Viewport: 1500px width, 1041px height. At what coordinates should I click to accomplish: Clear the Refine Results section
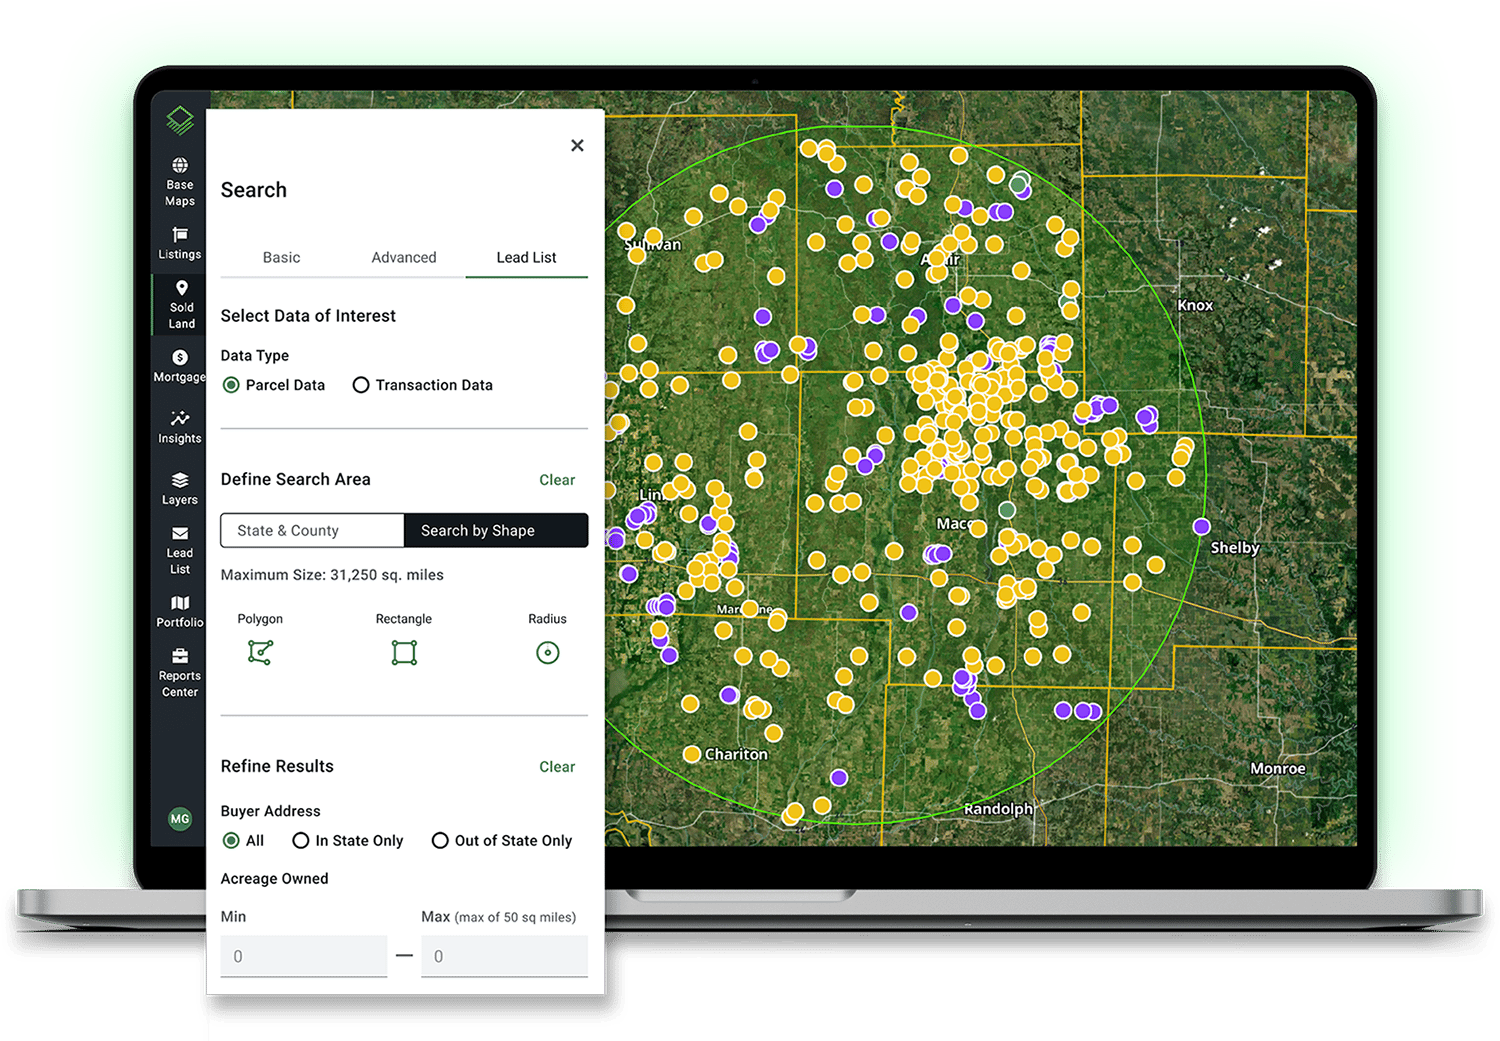557,767
